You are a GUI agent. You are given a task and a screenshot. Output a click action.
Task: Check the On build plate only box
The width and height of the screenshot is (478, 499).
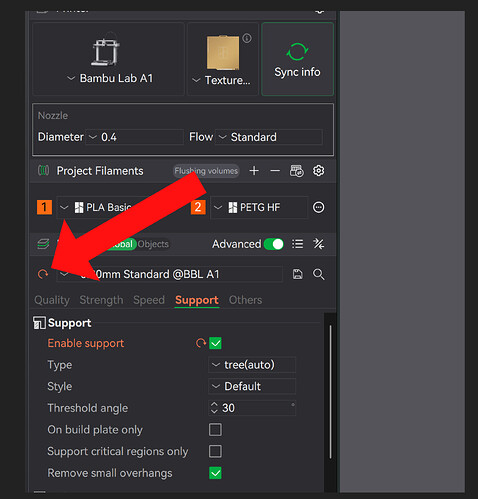215,430
